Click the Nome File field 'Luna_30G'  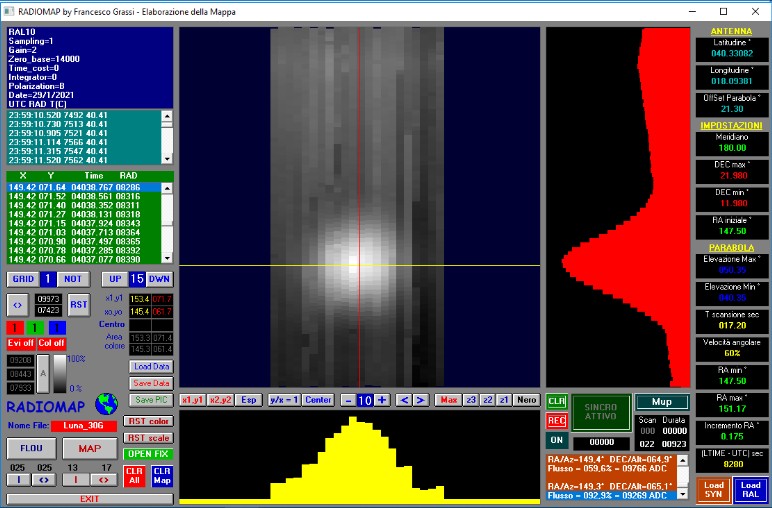pos(84,426)
